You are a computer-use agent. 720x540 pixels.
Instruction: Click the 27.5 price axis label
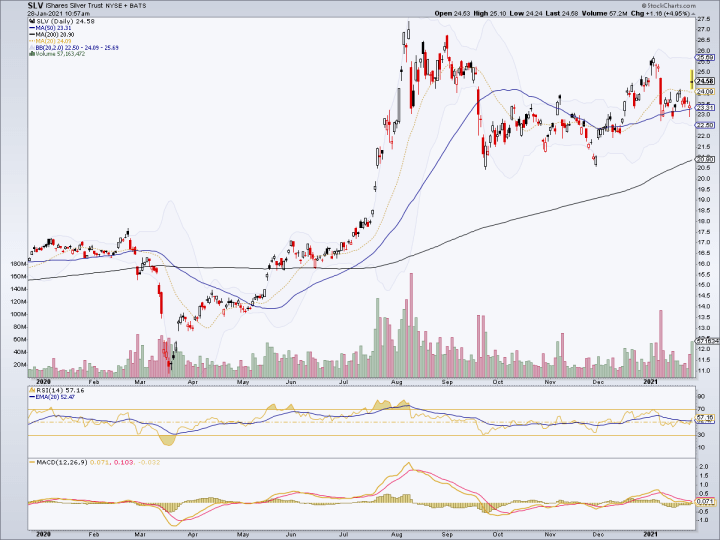(703, 19)
